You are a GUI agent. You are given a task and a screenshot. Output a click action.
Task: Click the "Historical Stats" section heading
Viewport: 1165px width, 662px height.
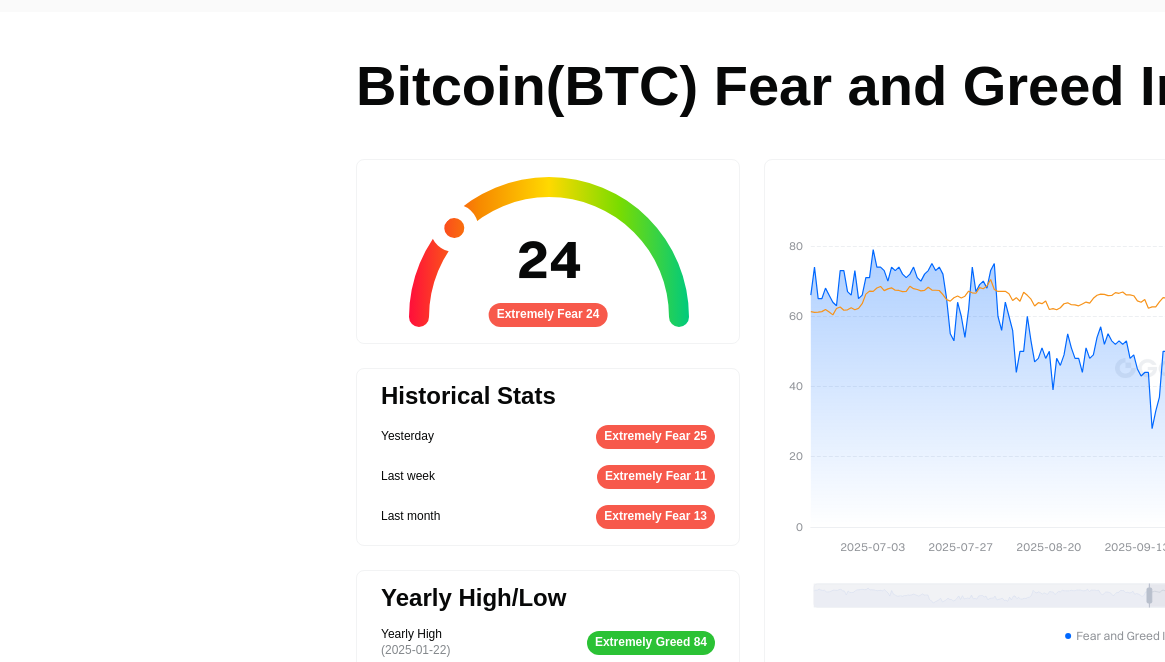(468, 396)
